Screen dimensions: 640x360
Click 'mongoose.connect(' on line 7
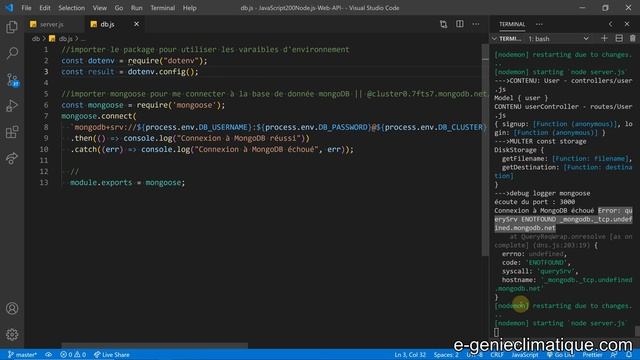coord(99,116)
